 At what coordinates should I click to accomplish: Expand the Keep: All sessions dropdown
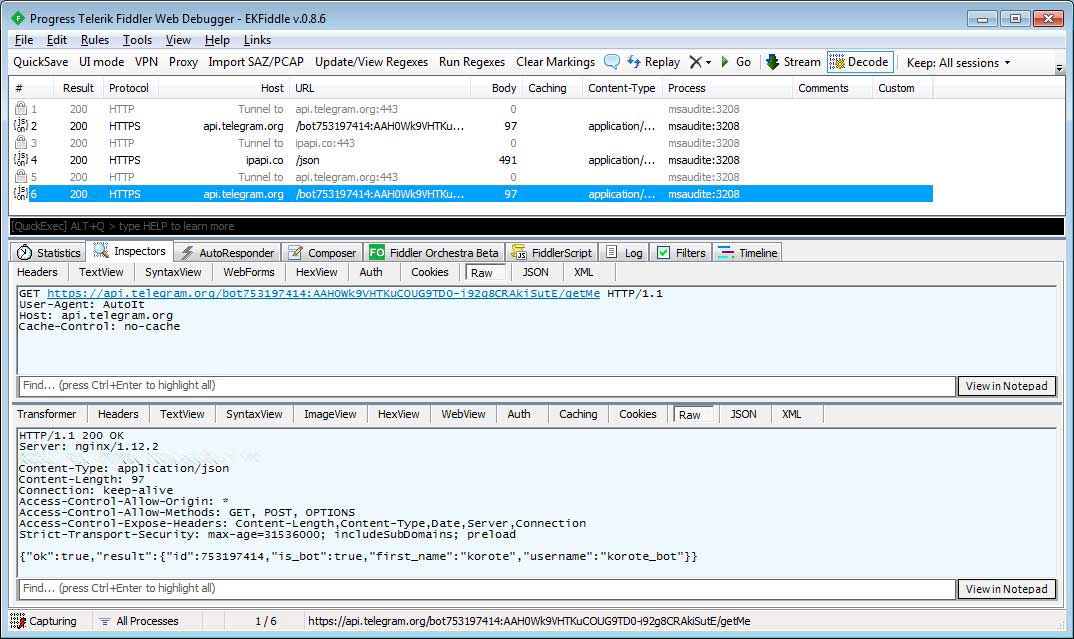click(958, 62)
